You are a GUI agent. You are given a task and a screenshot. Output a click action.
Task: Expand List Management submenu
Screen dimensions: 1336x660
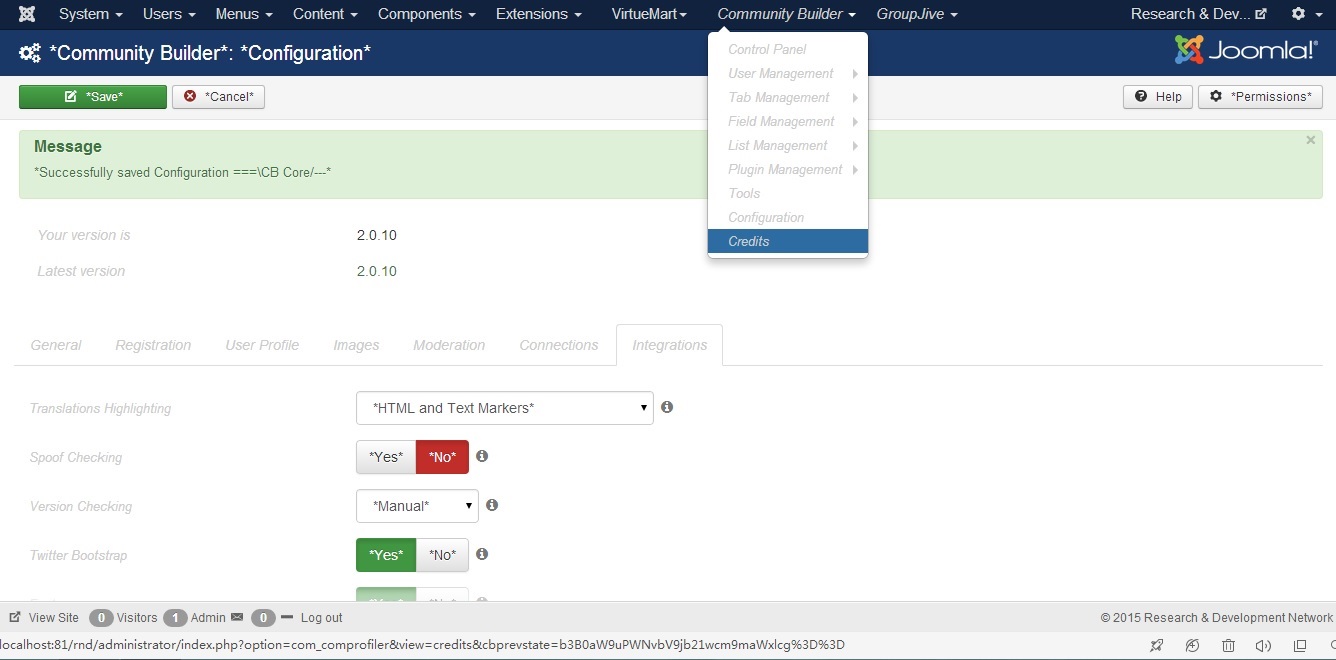(788, 145)
